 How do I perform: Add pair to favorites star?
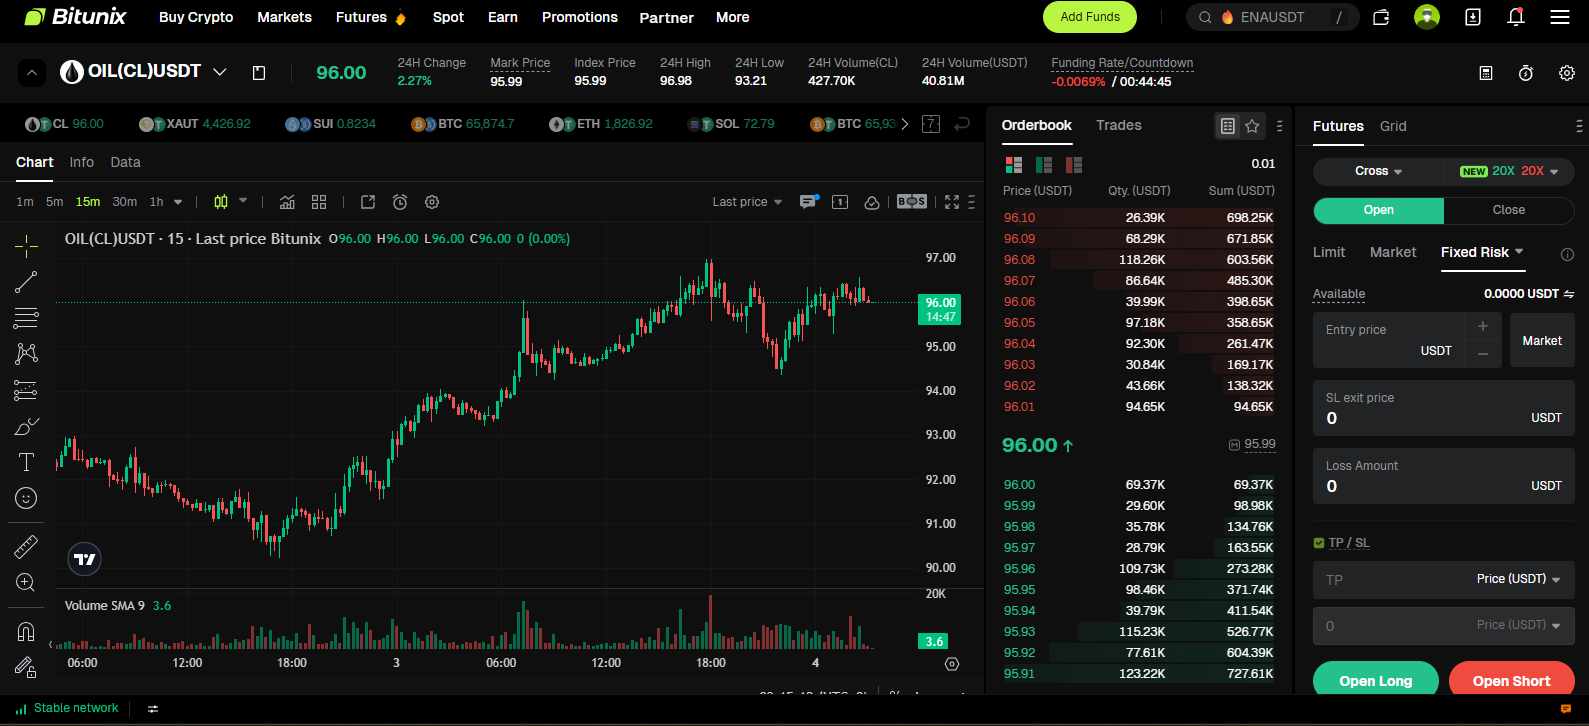(1253, 126)
